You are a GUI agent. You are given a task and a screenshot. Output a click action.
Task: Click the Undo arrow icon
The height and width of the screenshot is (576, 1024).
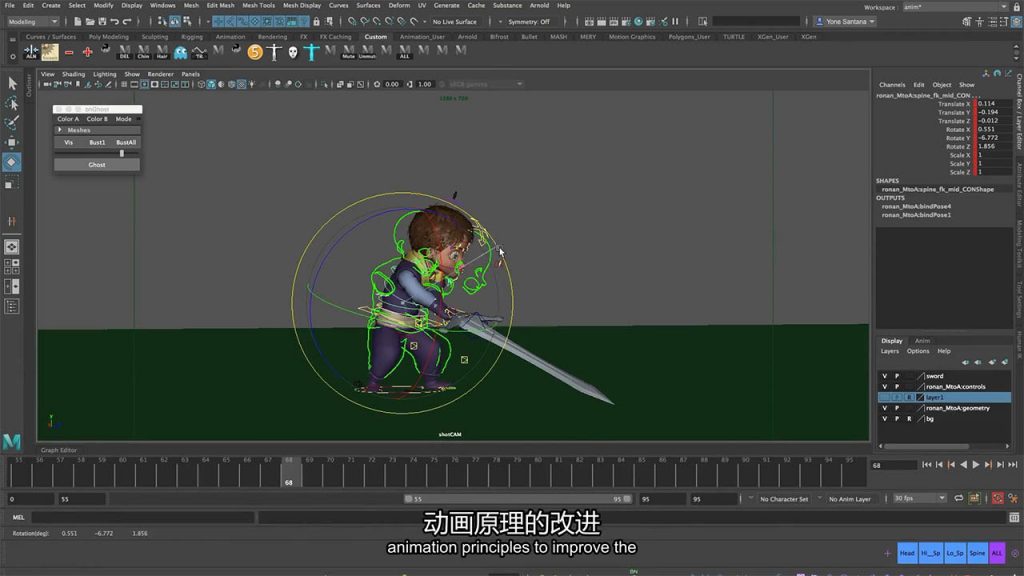pyautogui.click(x=114, y=22)
